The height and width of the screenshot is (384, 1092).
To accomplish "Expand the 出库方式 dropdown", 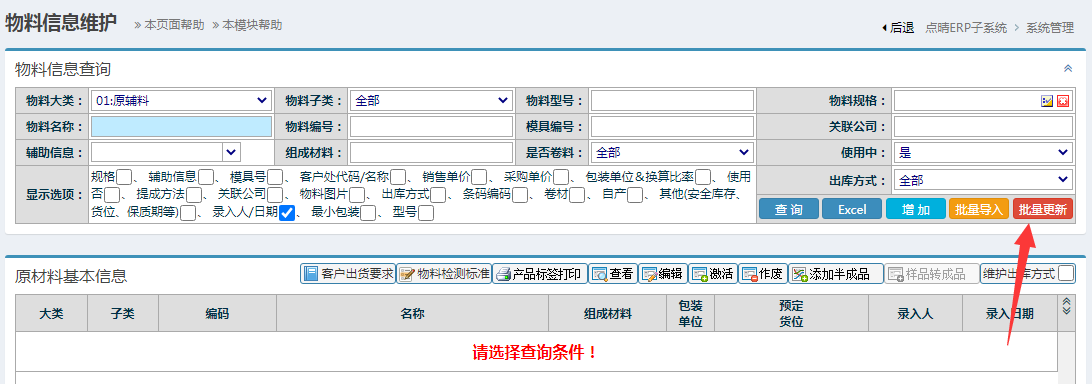I will [x=983, y=181].
